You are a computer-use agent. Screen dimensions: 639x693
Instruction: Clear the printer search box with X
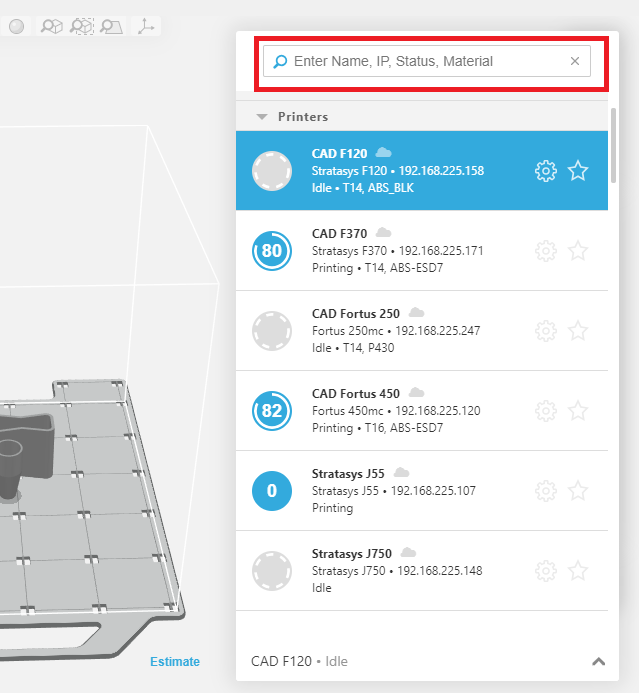coord(574,61)
